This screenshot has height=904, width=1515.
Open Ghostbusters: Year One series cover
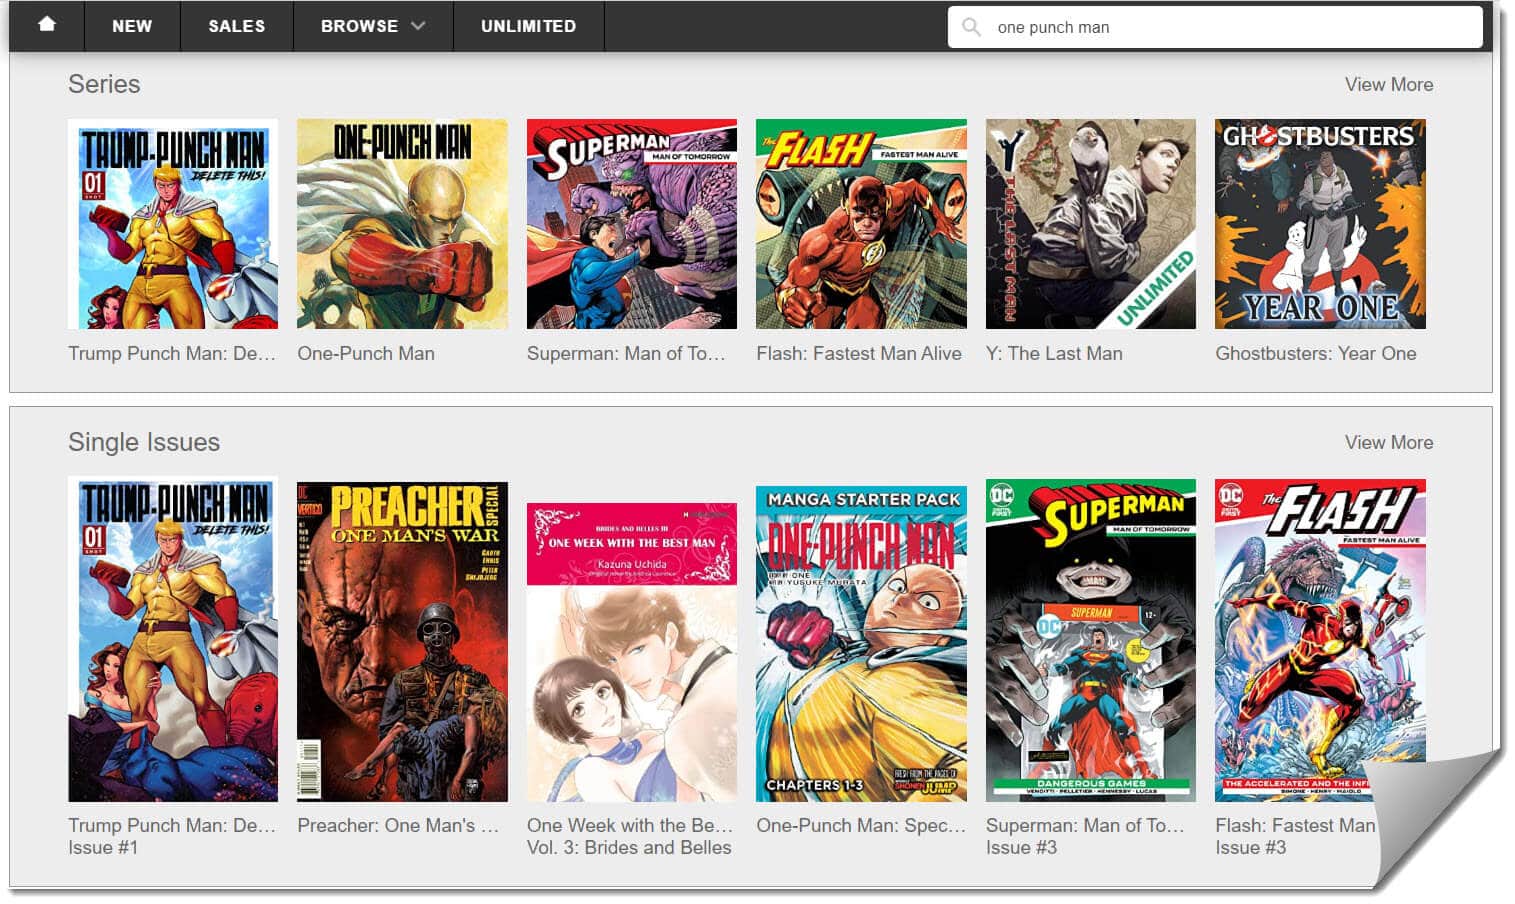tap(1320, 224)
